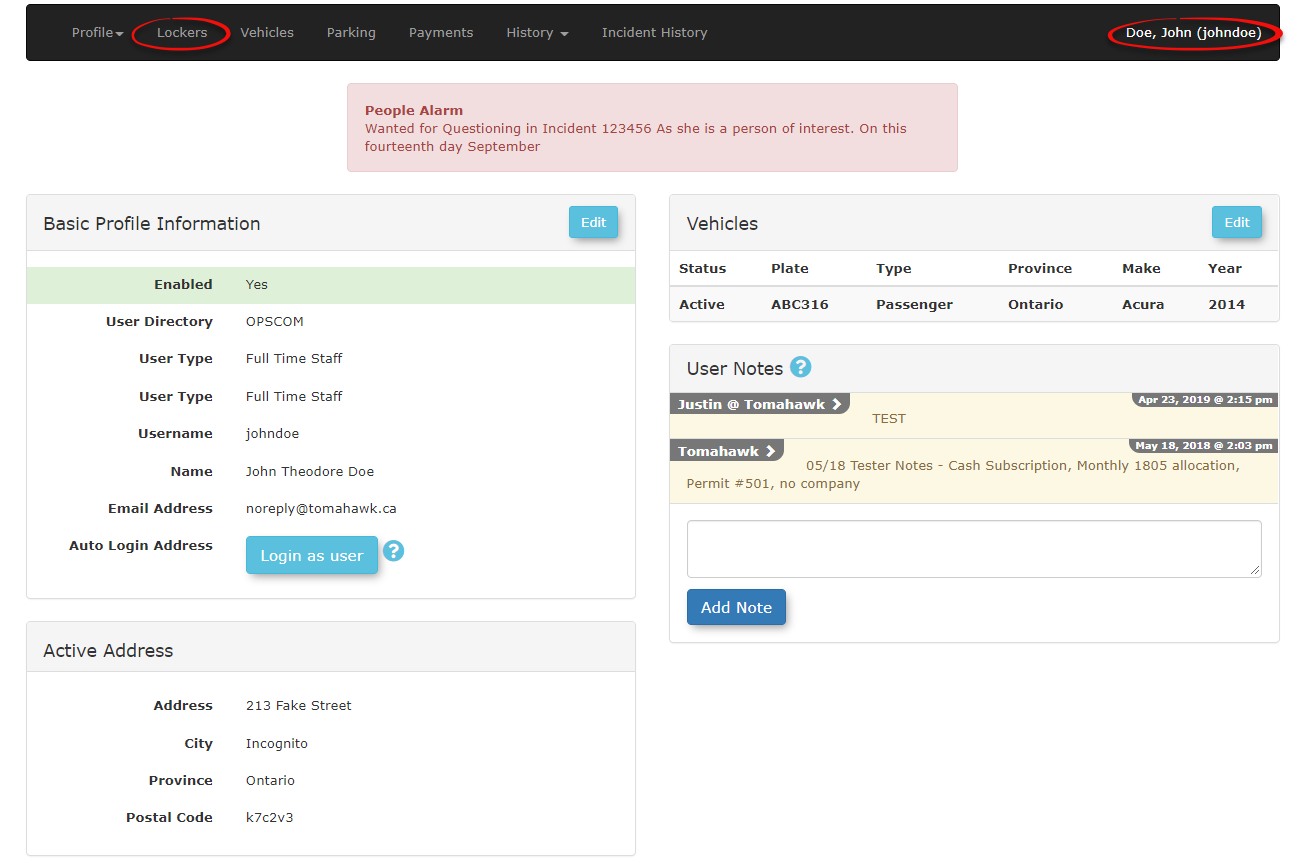Show help for Auto Login Address

(x=394, y=551)
